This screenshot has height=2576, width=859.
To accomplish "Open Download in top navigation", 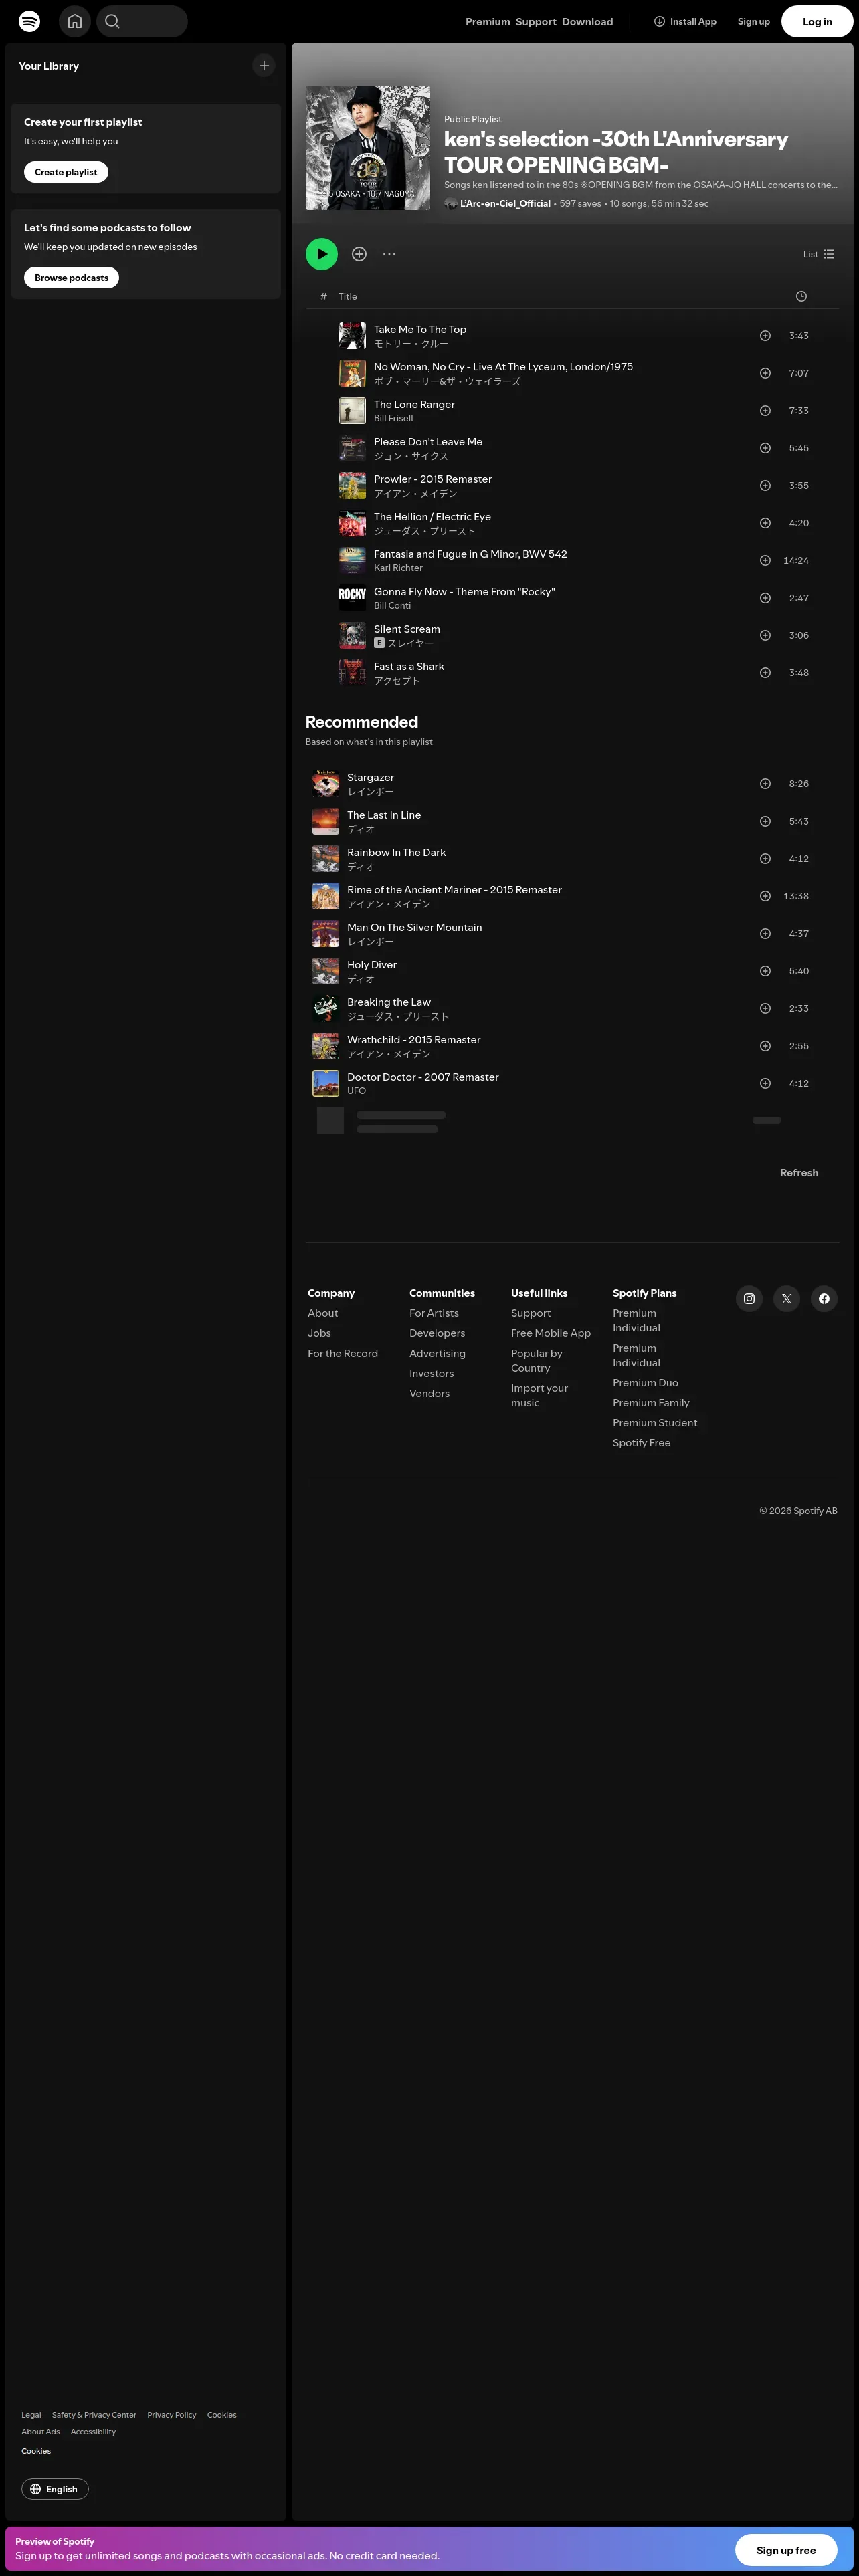I will [587, 22].
